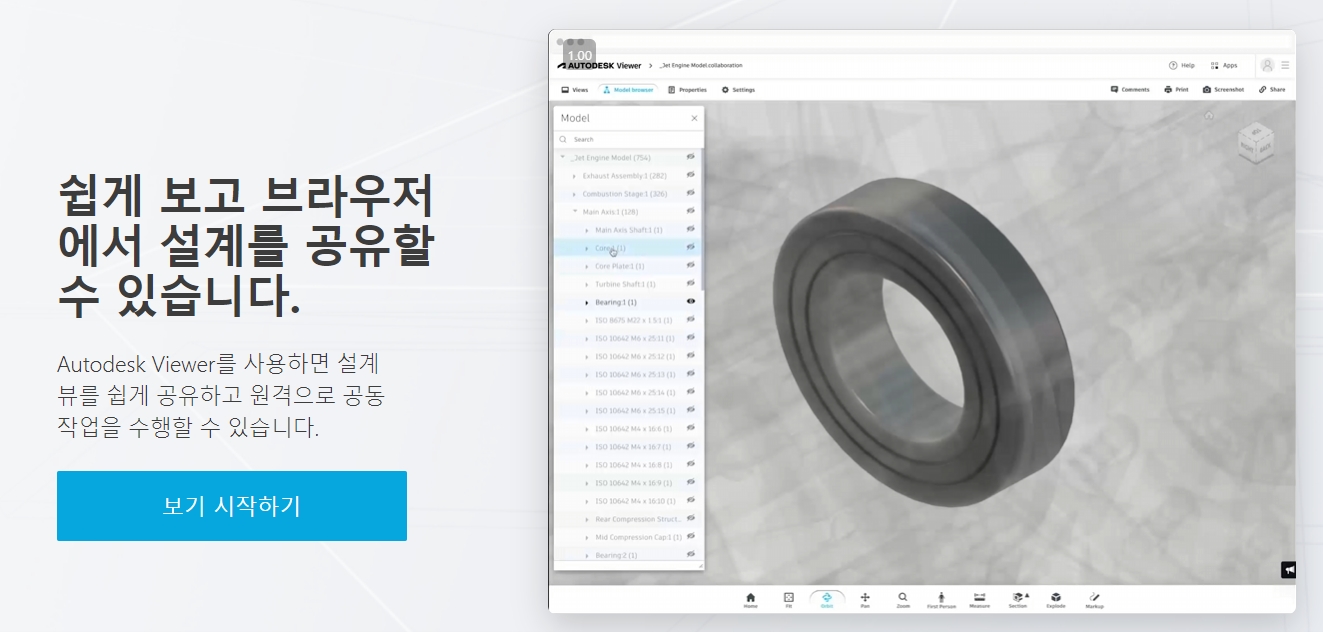Open the Markup tool

pyautogui.click(x=1094, y=600)
